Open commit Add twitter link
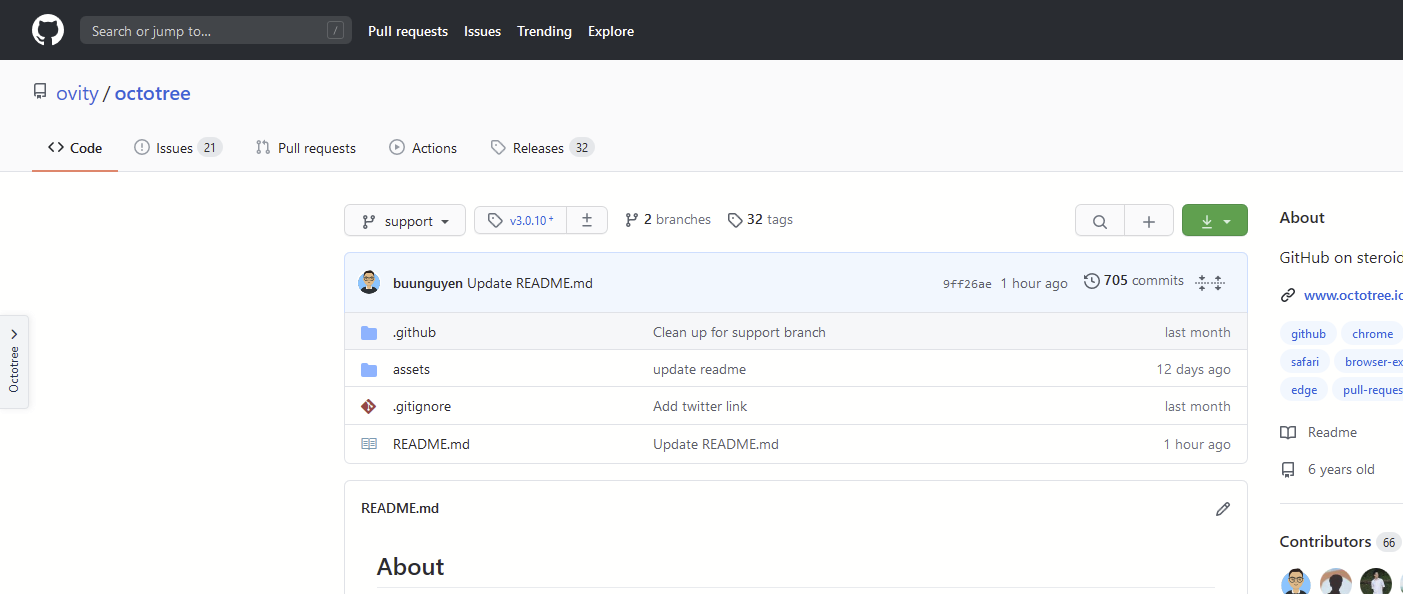Image resolution: width=1403 pixels, height=594 pixels. click(x=700, y=406)
